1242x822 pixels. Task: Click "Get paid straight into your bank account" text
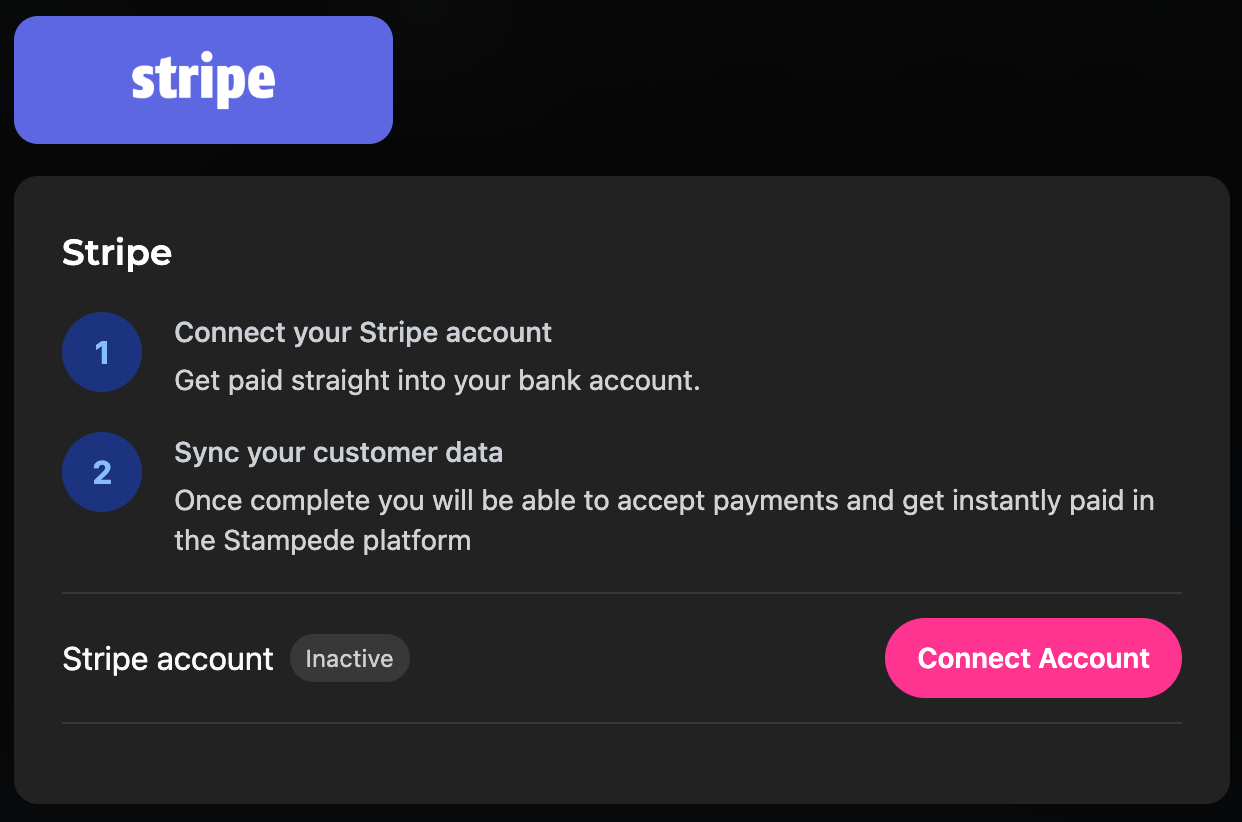pyautogui.click(x=437, y=381)
